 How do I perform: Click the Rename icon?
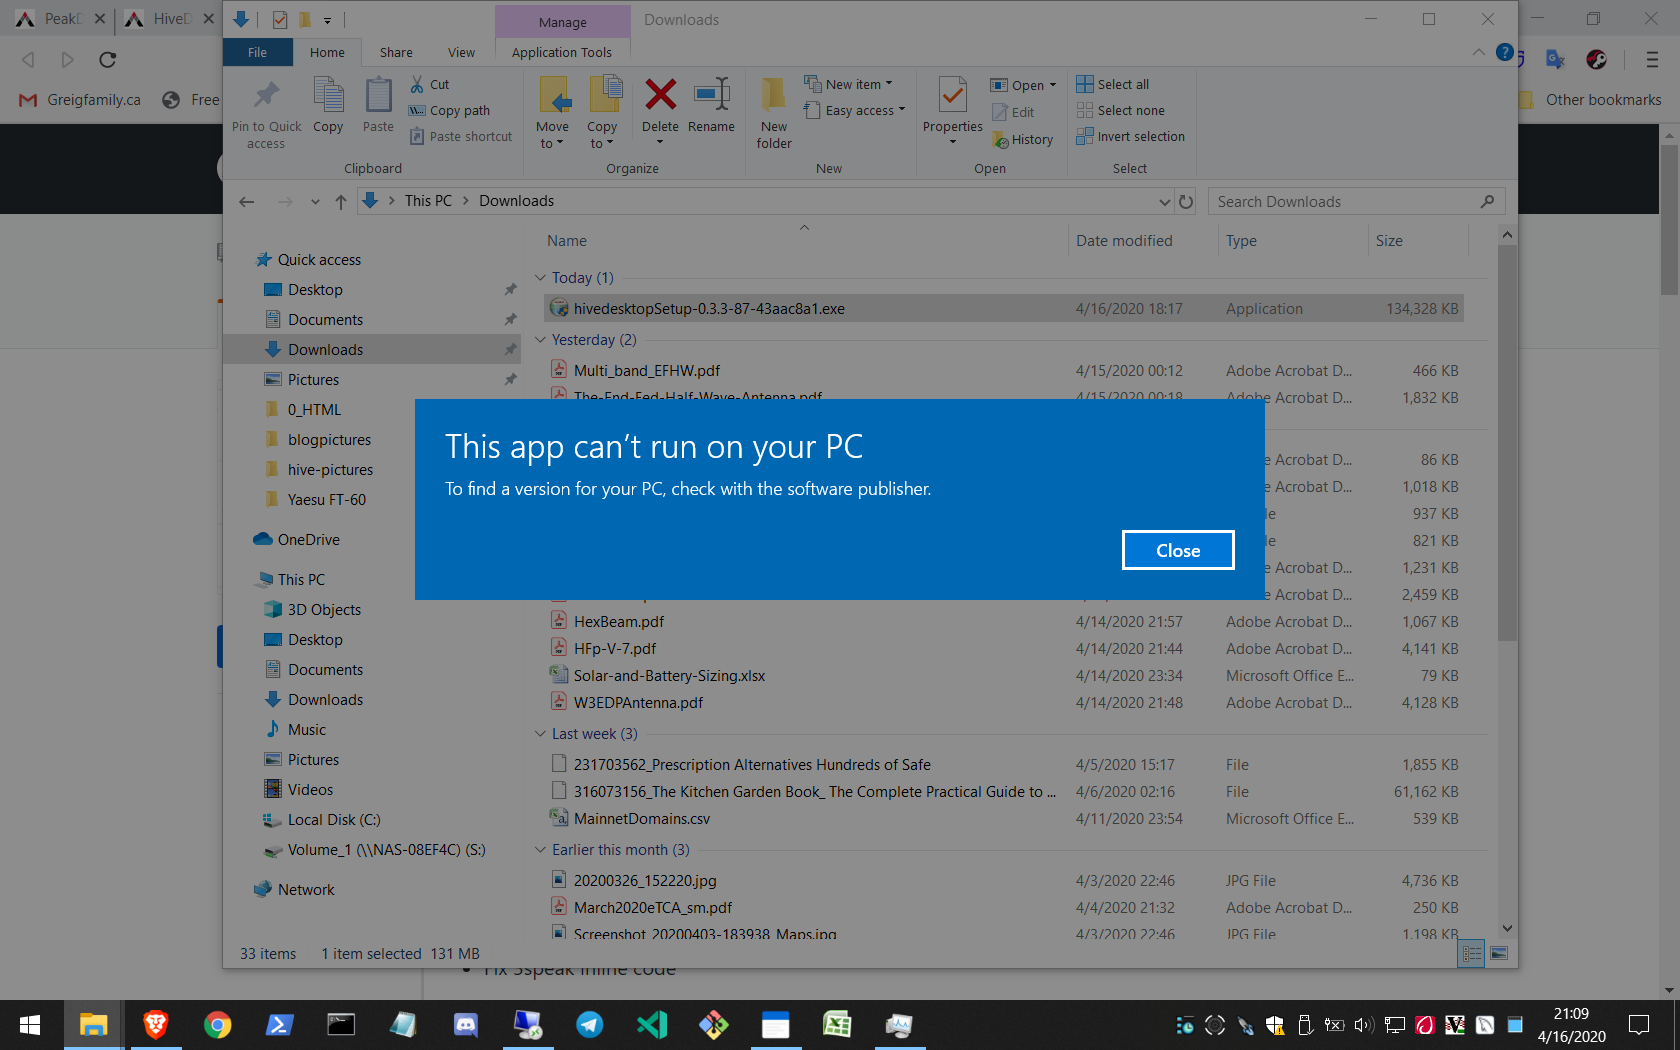click(x=711, y=95)
